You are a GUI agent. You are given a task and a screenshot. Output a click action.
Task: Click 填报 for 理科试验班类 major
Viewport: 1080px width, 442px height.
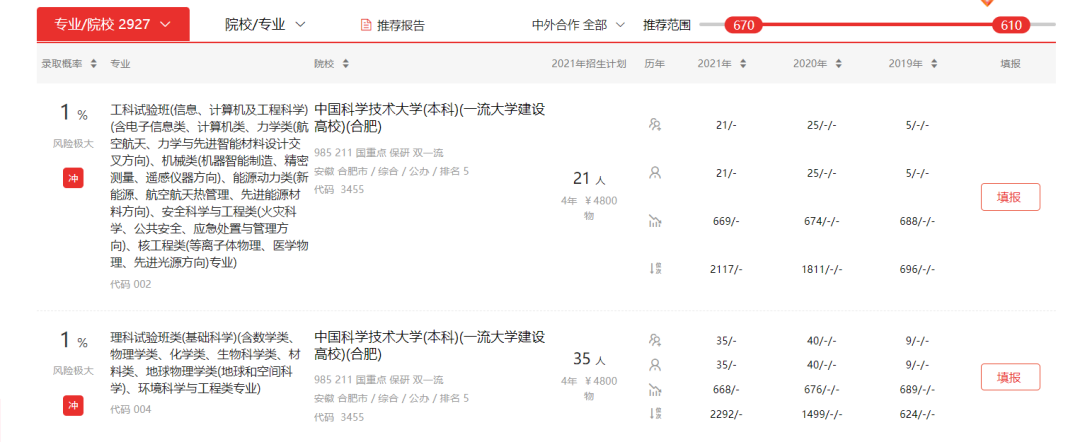pos(1010,377)
